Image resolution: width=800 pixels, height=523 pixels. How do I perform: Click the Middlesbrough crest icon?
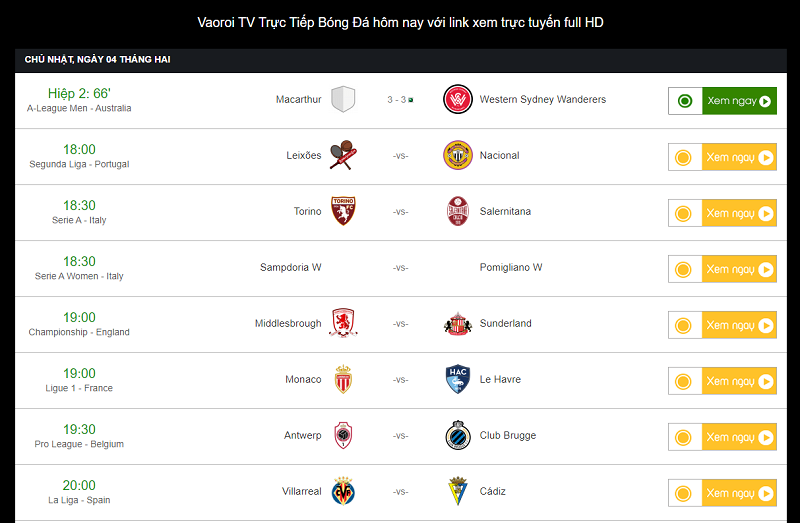click(x=343, y=323)
